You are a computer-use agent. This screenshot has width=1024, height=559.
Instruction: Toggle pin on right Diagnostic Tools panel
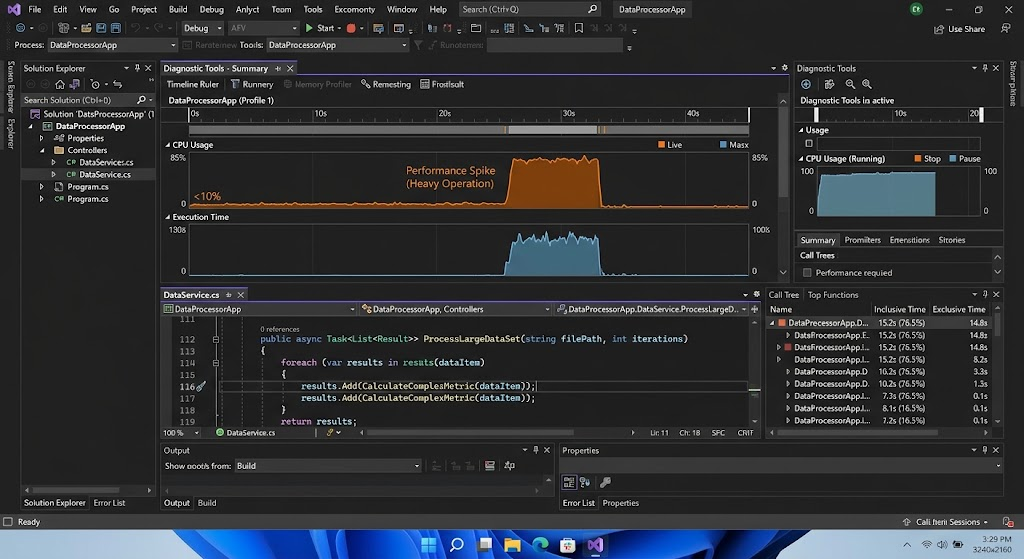click(985, 68)
